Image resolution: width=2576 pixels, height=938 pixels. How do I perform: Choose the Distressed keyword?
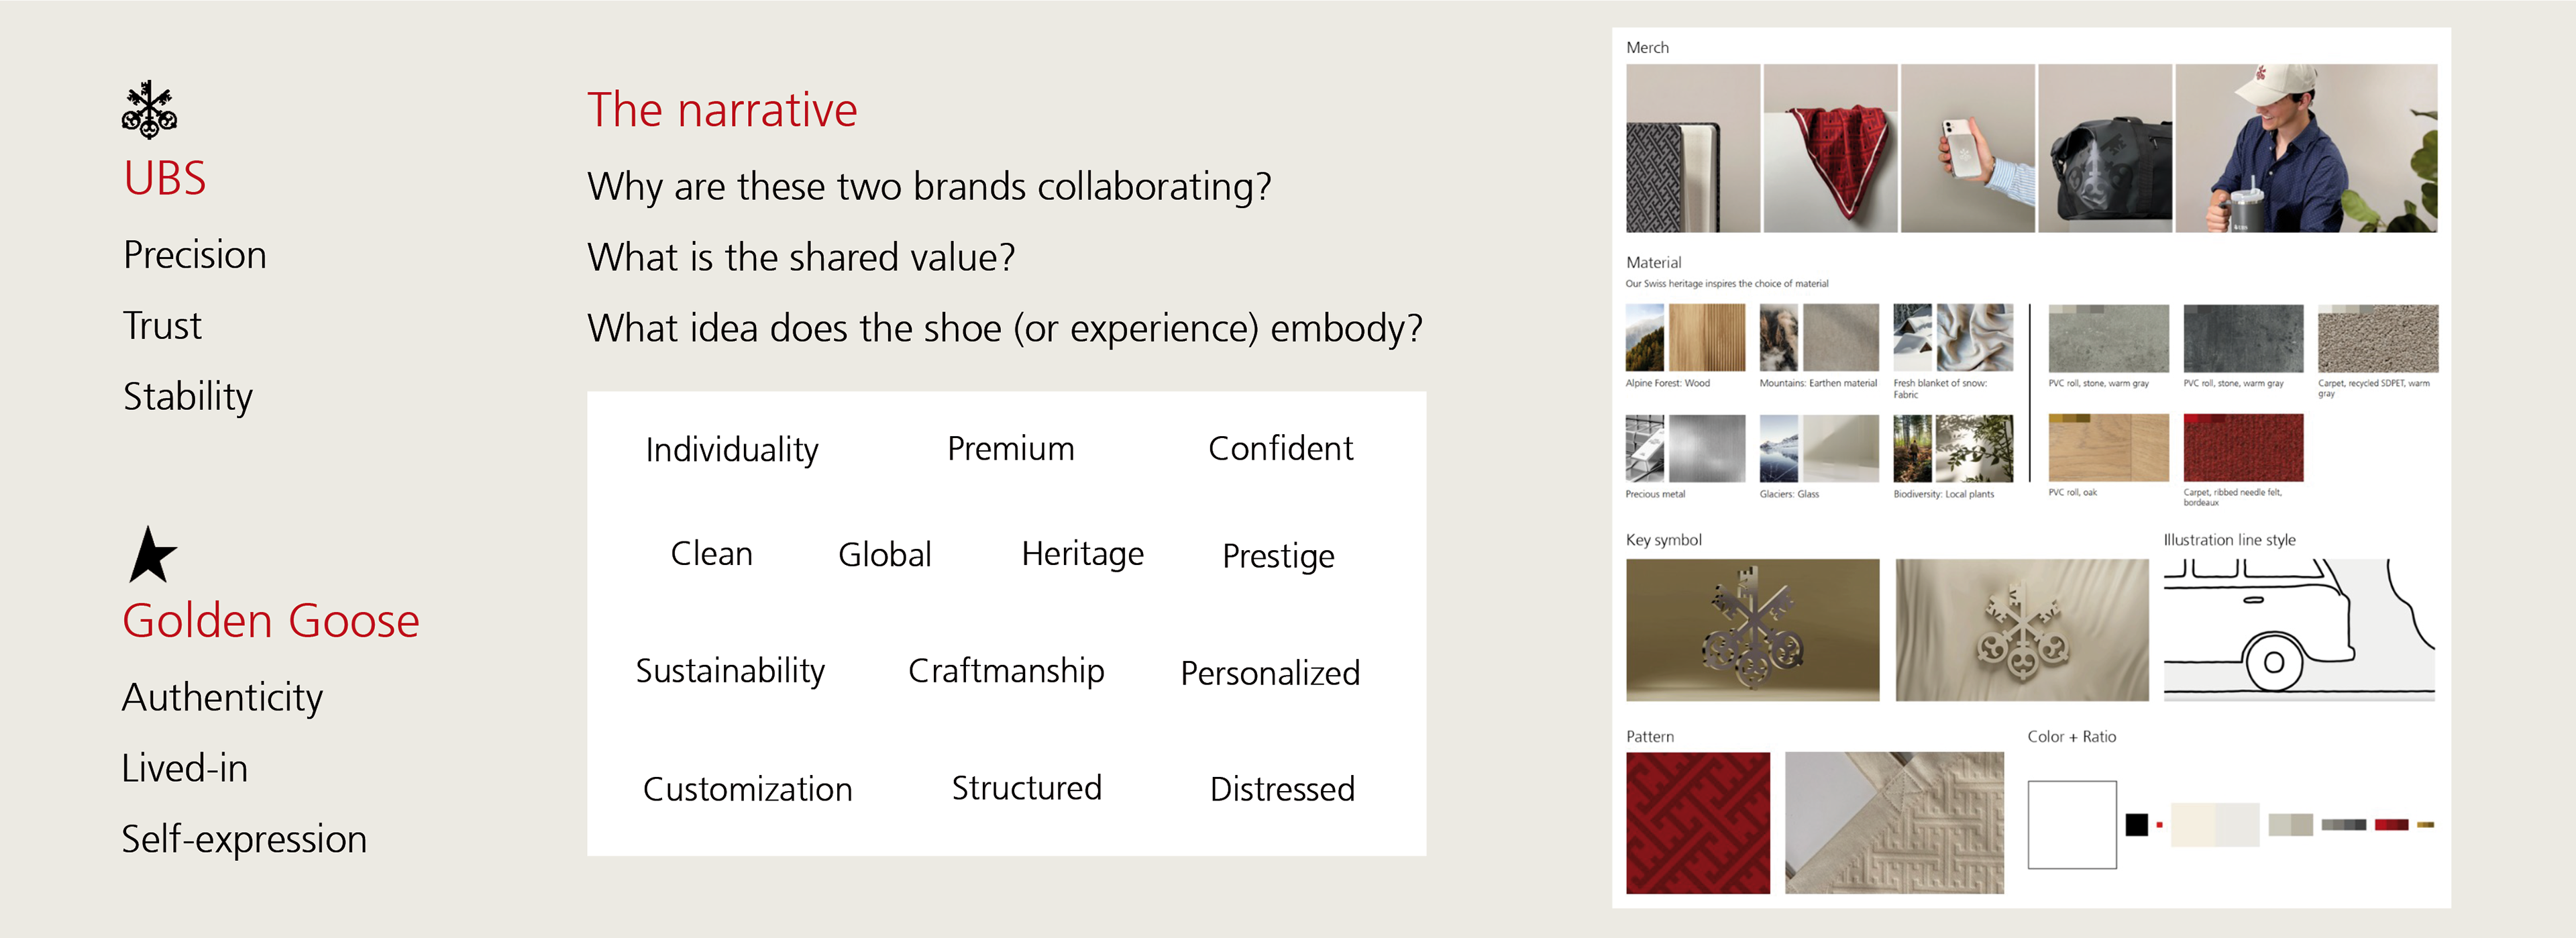[1282, 789]
